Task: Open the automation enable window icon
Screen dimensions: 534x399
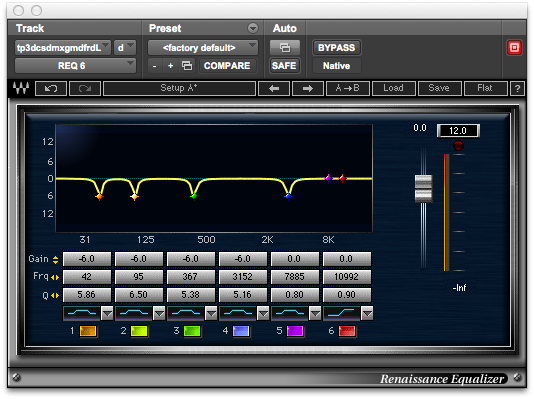Action: click(285, 48)
